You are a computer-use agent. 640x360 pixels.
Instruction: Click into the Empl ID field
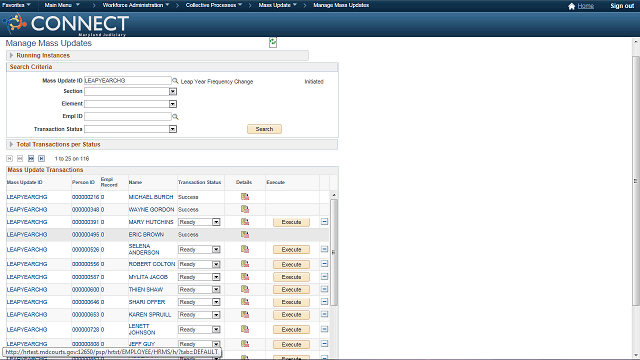[x=128, y=116]
